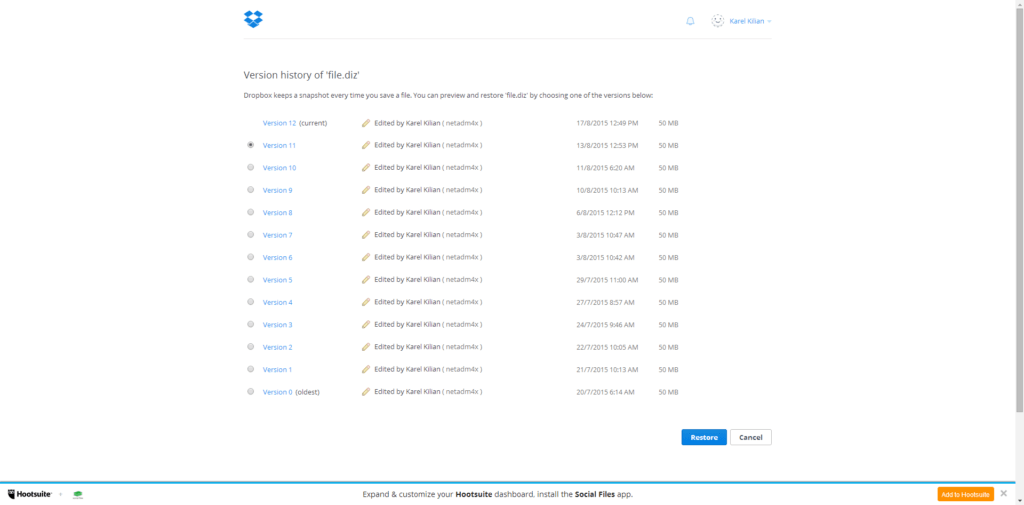Click the Dropbox logo icon

pyautogui.click(x=253, y=19)
